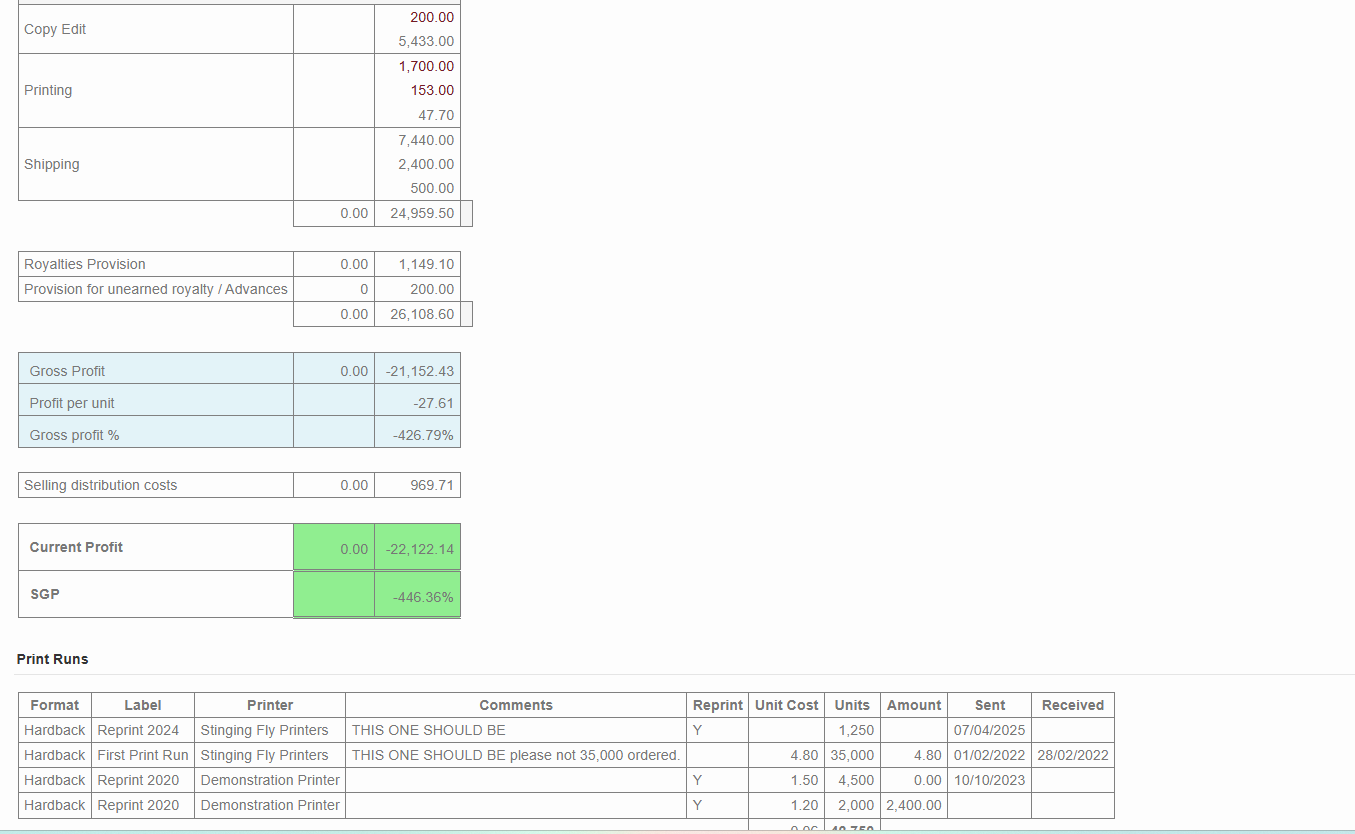Select the green Current Profit total cell

point(417,547)
